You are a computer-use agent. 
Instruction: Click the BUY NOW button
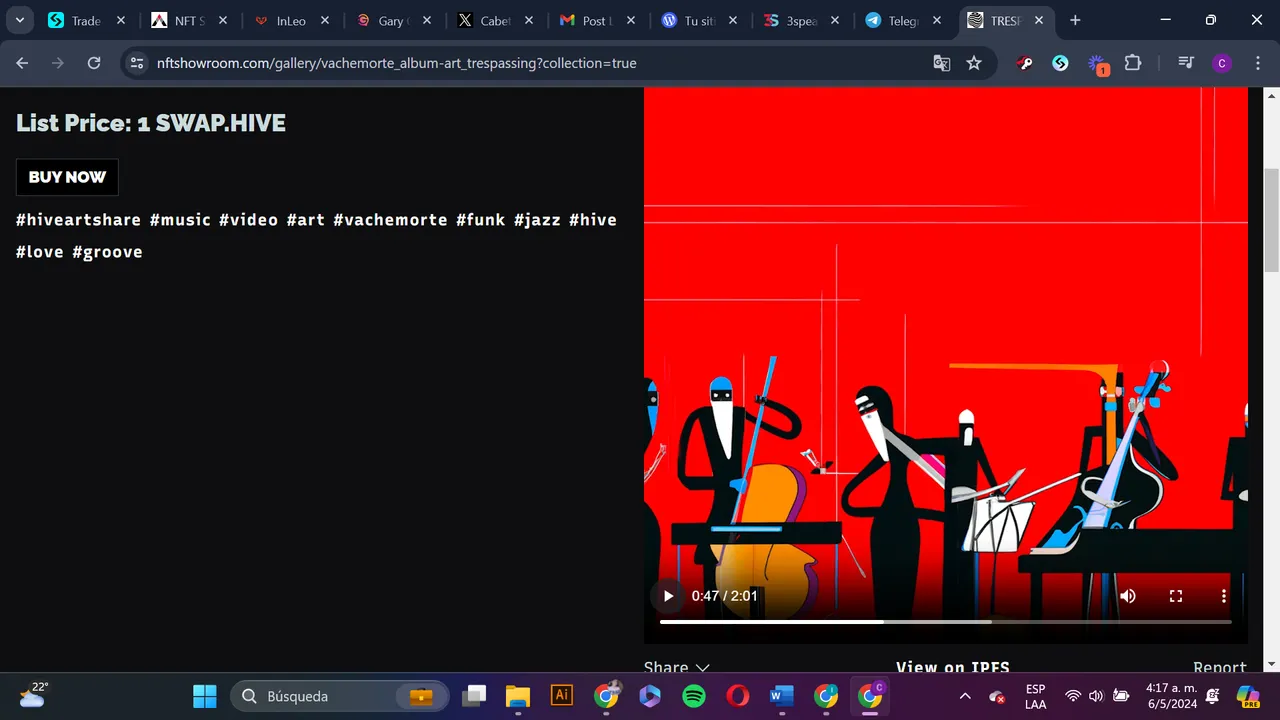[x=67, y=177]
